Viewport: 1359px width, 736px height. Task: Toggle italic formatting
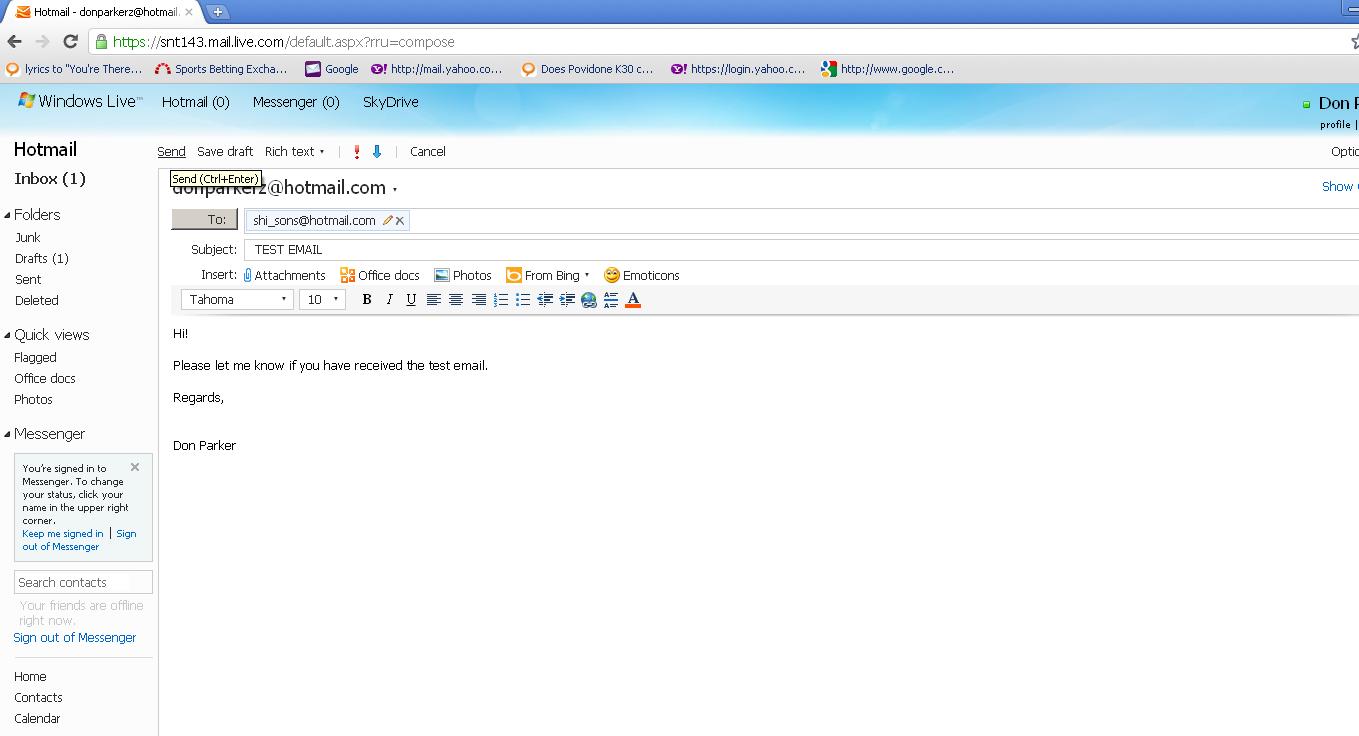tap(389, 300)
